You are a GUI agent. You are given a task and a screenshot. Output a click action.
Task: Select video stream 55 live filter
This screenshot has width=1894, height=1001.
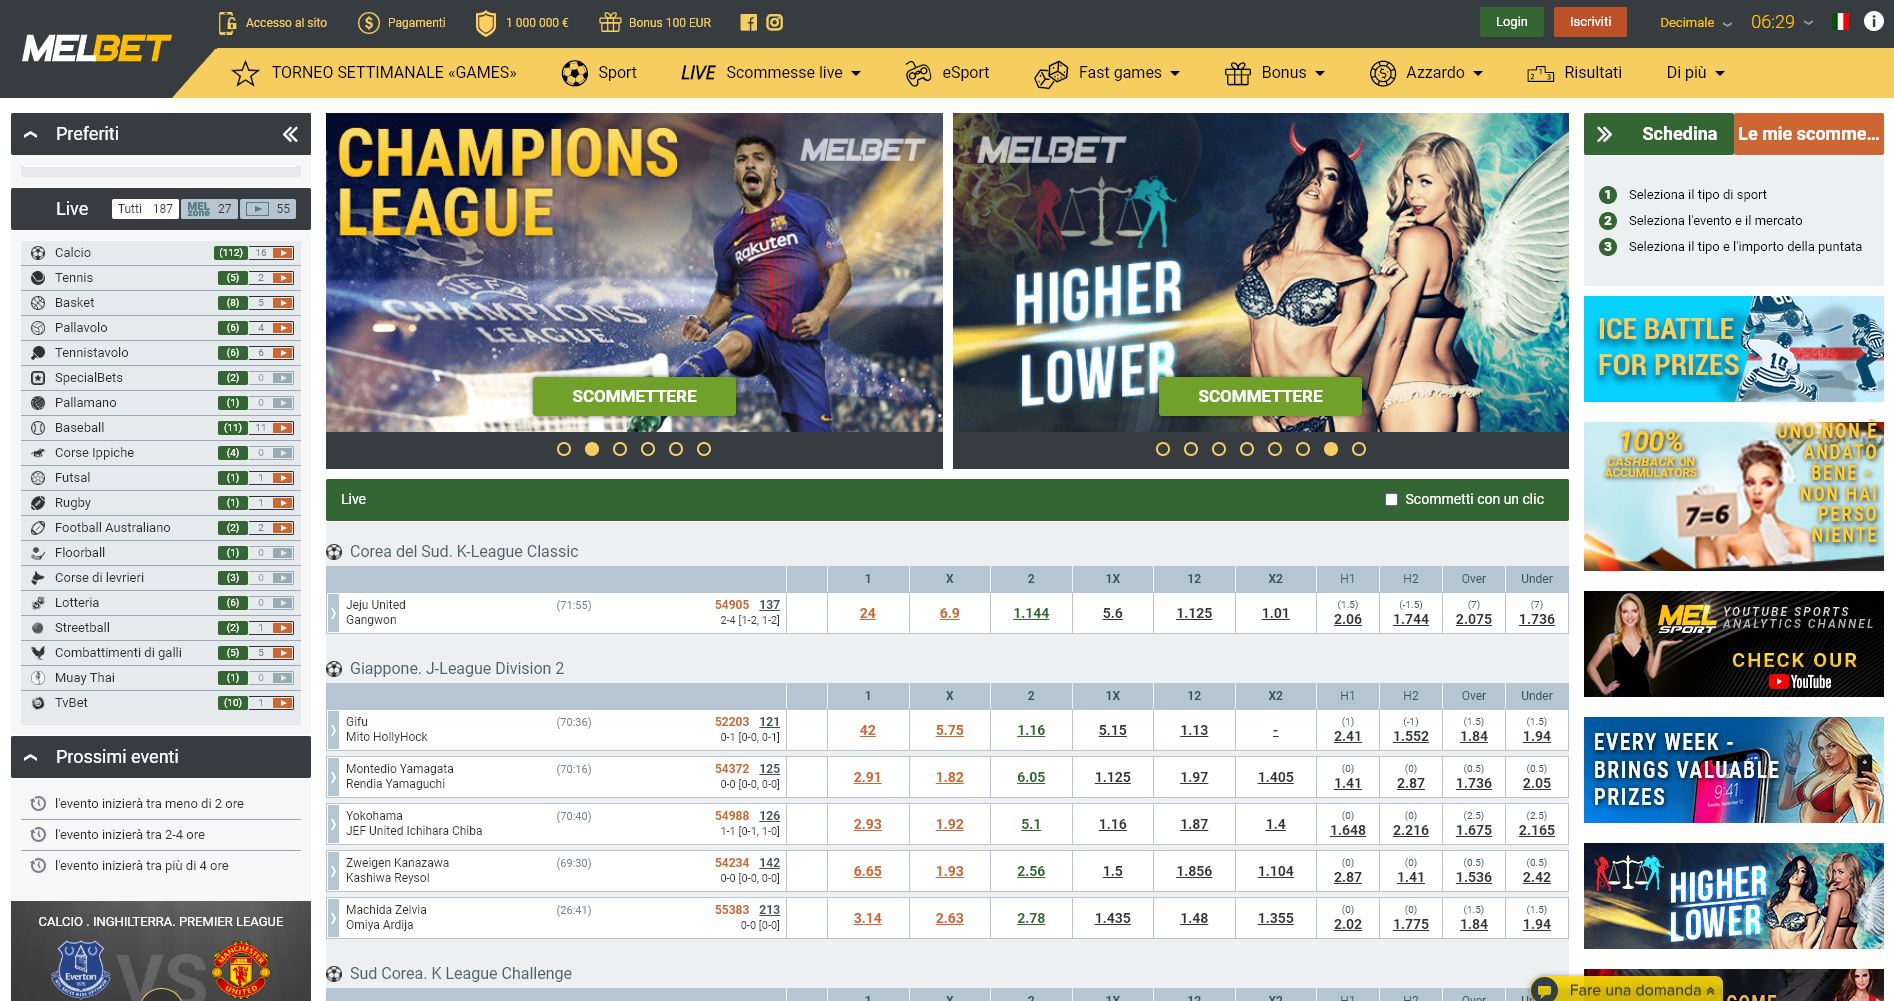point(268,209)
